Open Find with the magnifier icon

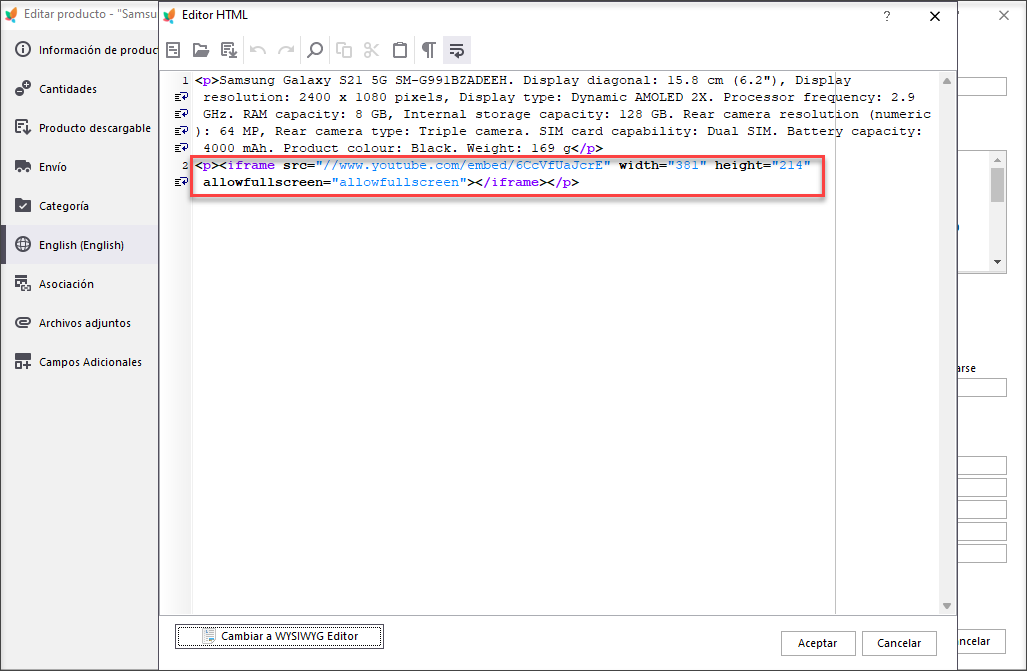(x=315, y=50)
